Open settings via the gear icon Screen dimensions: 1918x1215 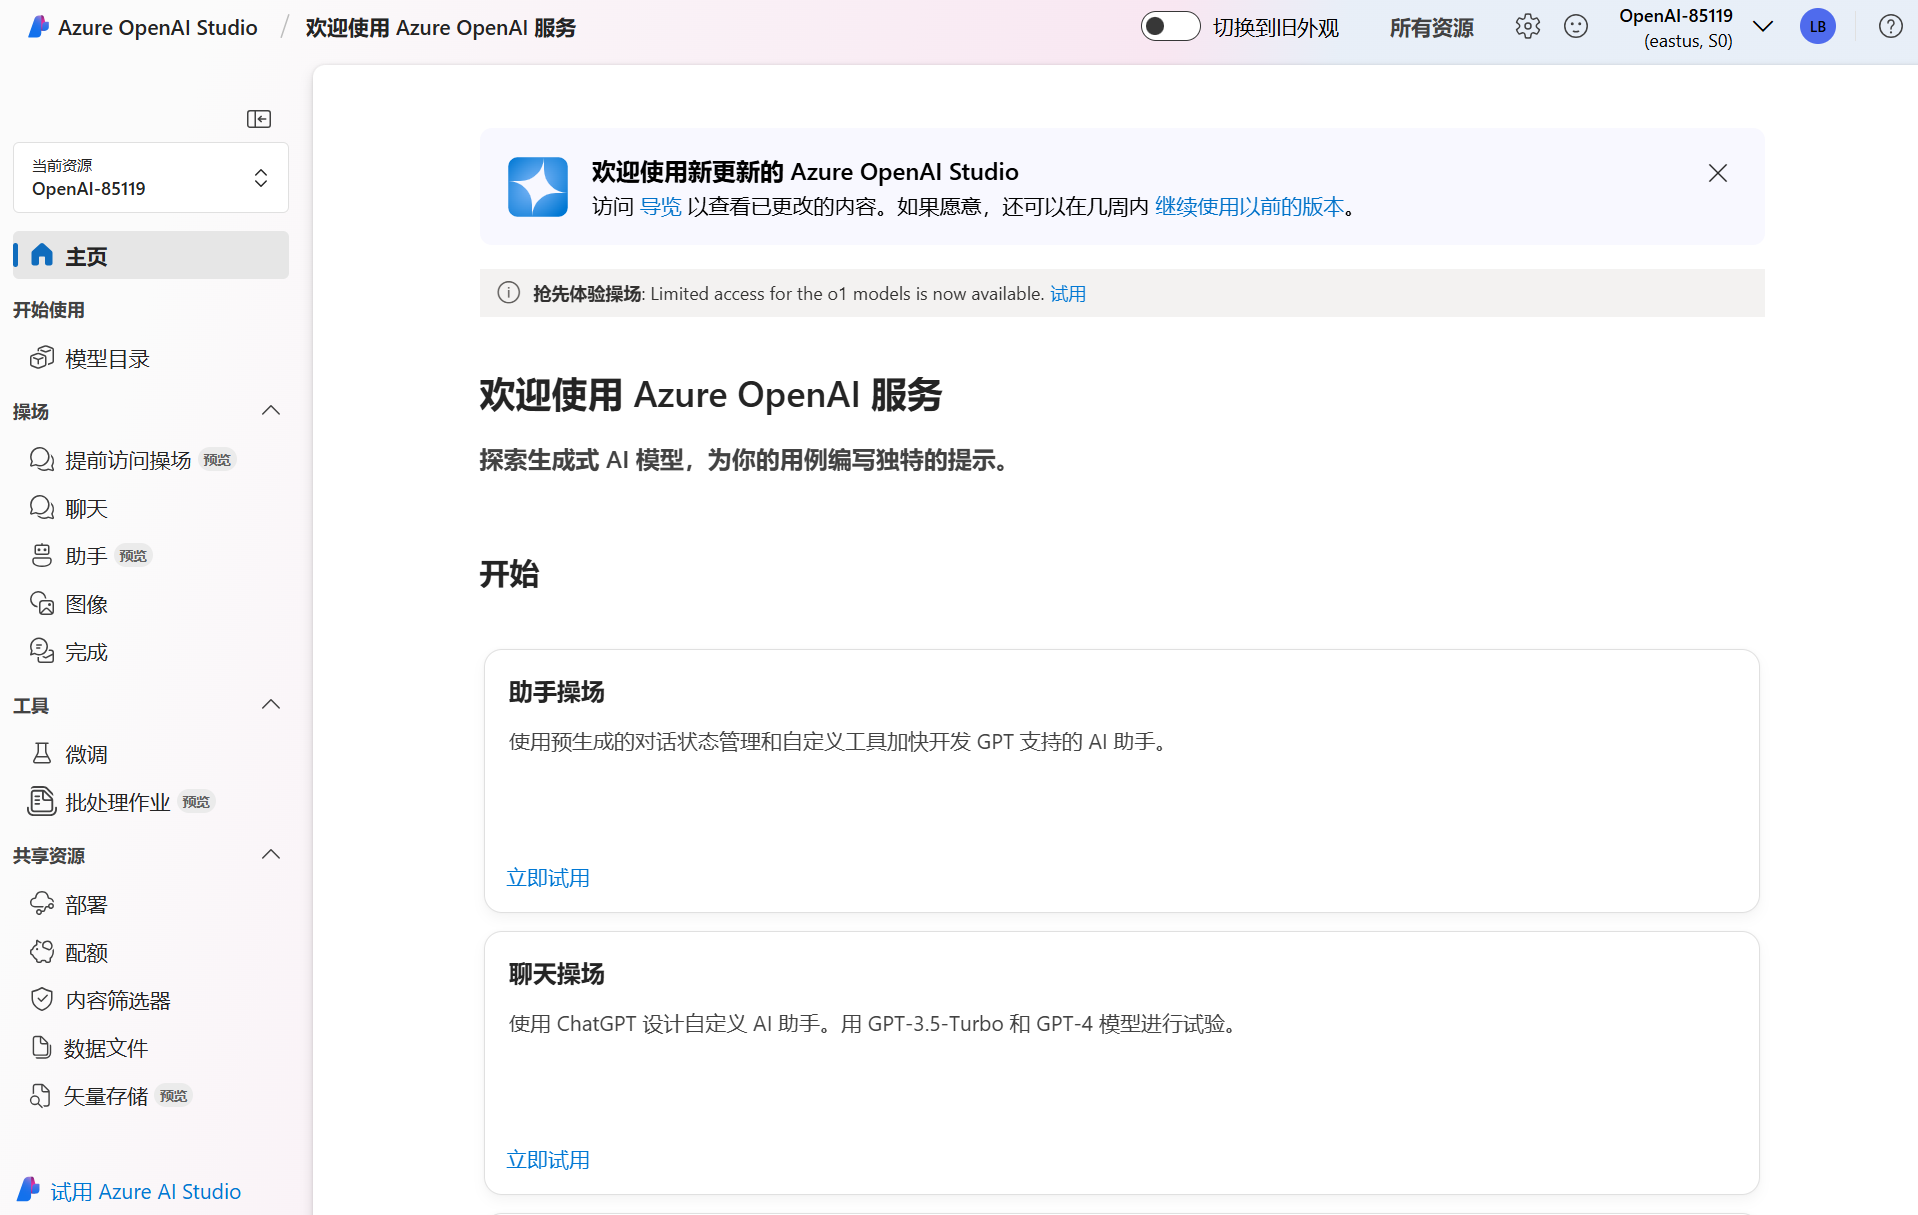(1527, 27)
